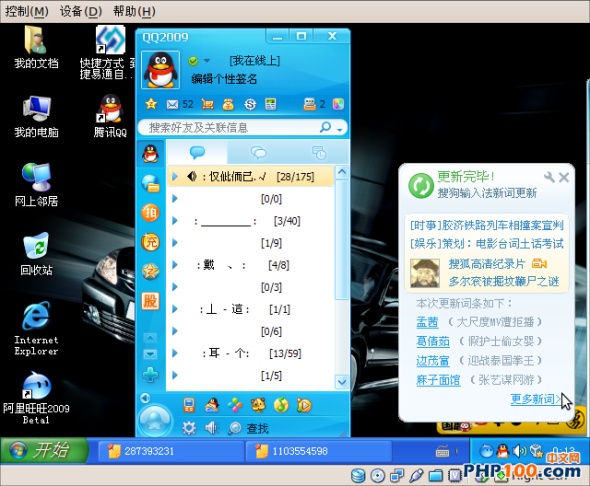590x486 pixels.
Task: Open the shopping cart icon in QQ toolbar
Action: click(207, 104)
